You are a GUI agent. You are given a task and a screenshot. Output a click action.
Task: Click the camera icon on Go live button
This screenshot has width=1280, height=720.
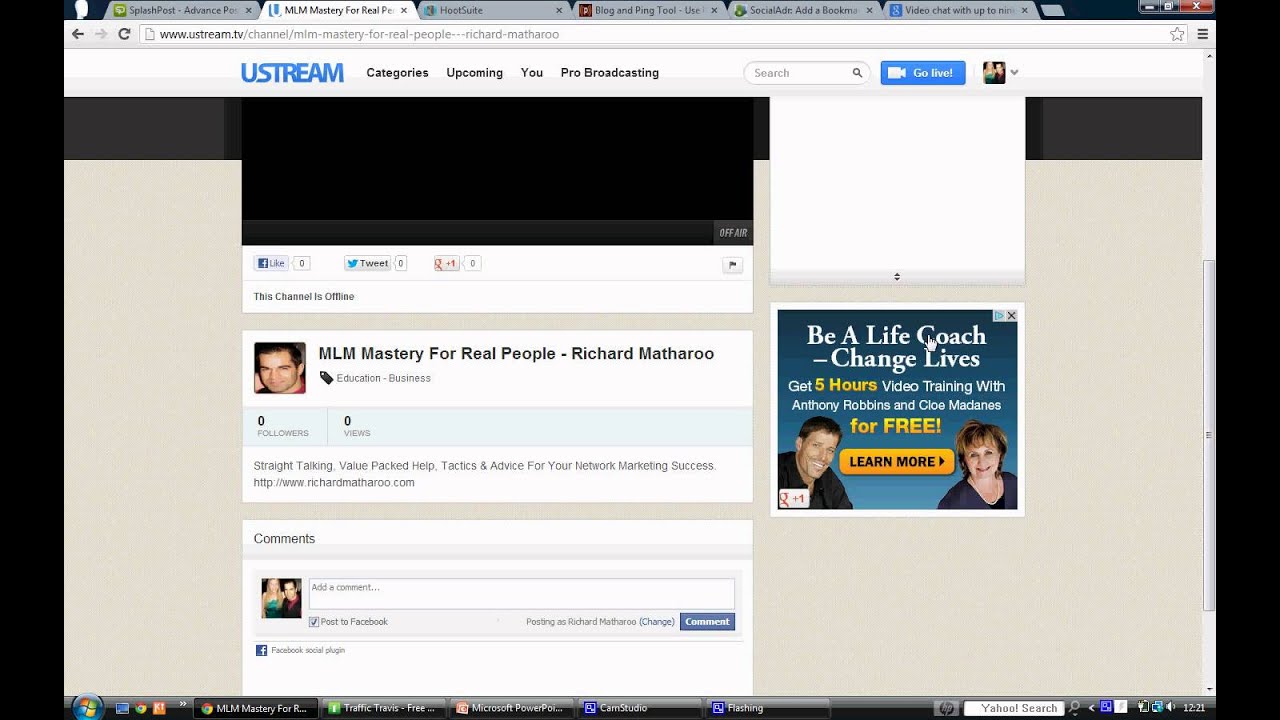pos(896,73)
